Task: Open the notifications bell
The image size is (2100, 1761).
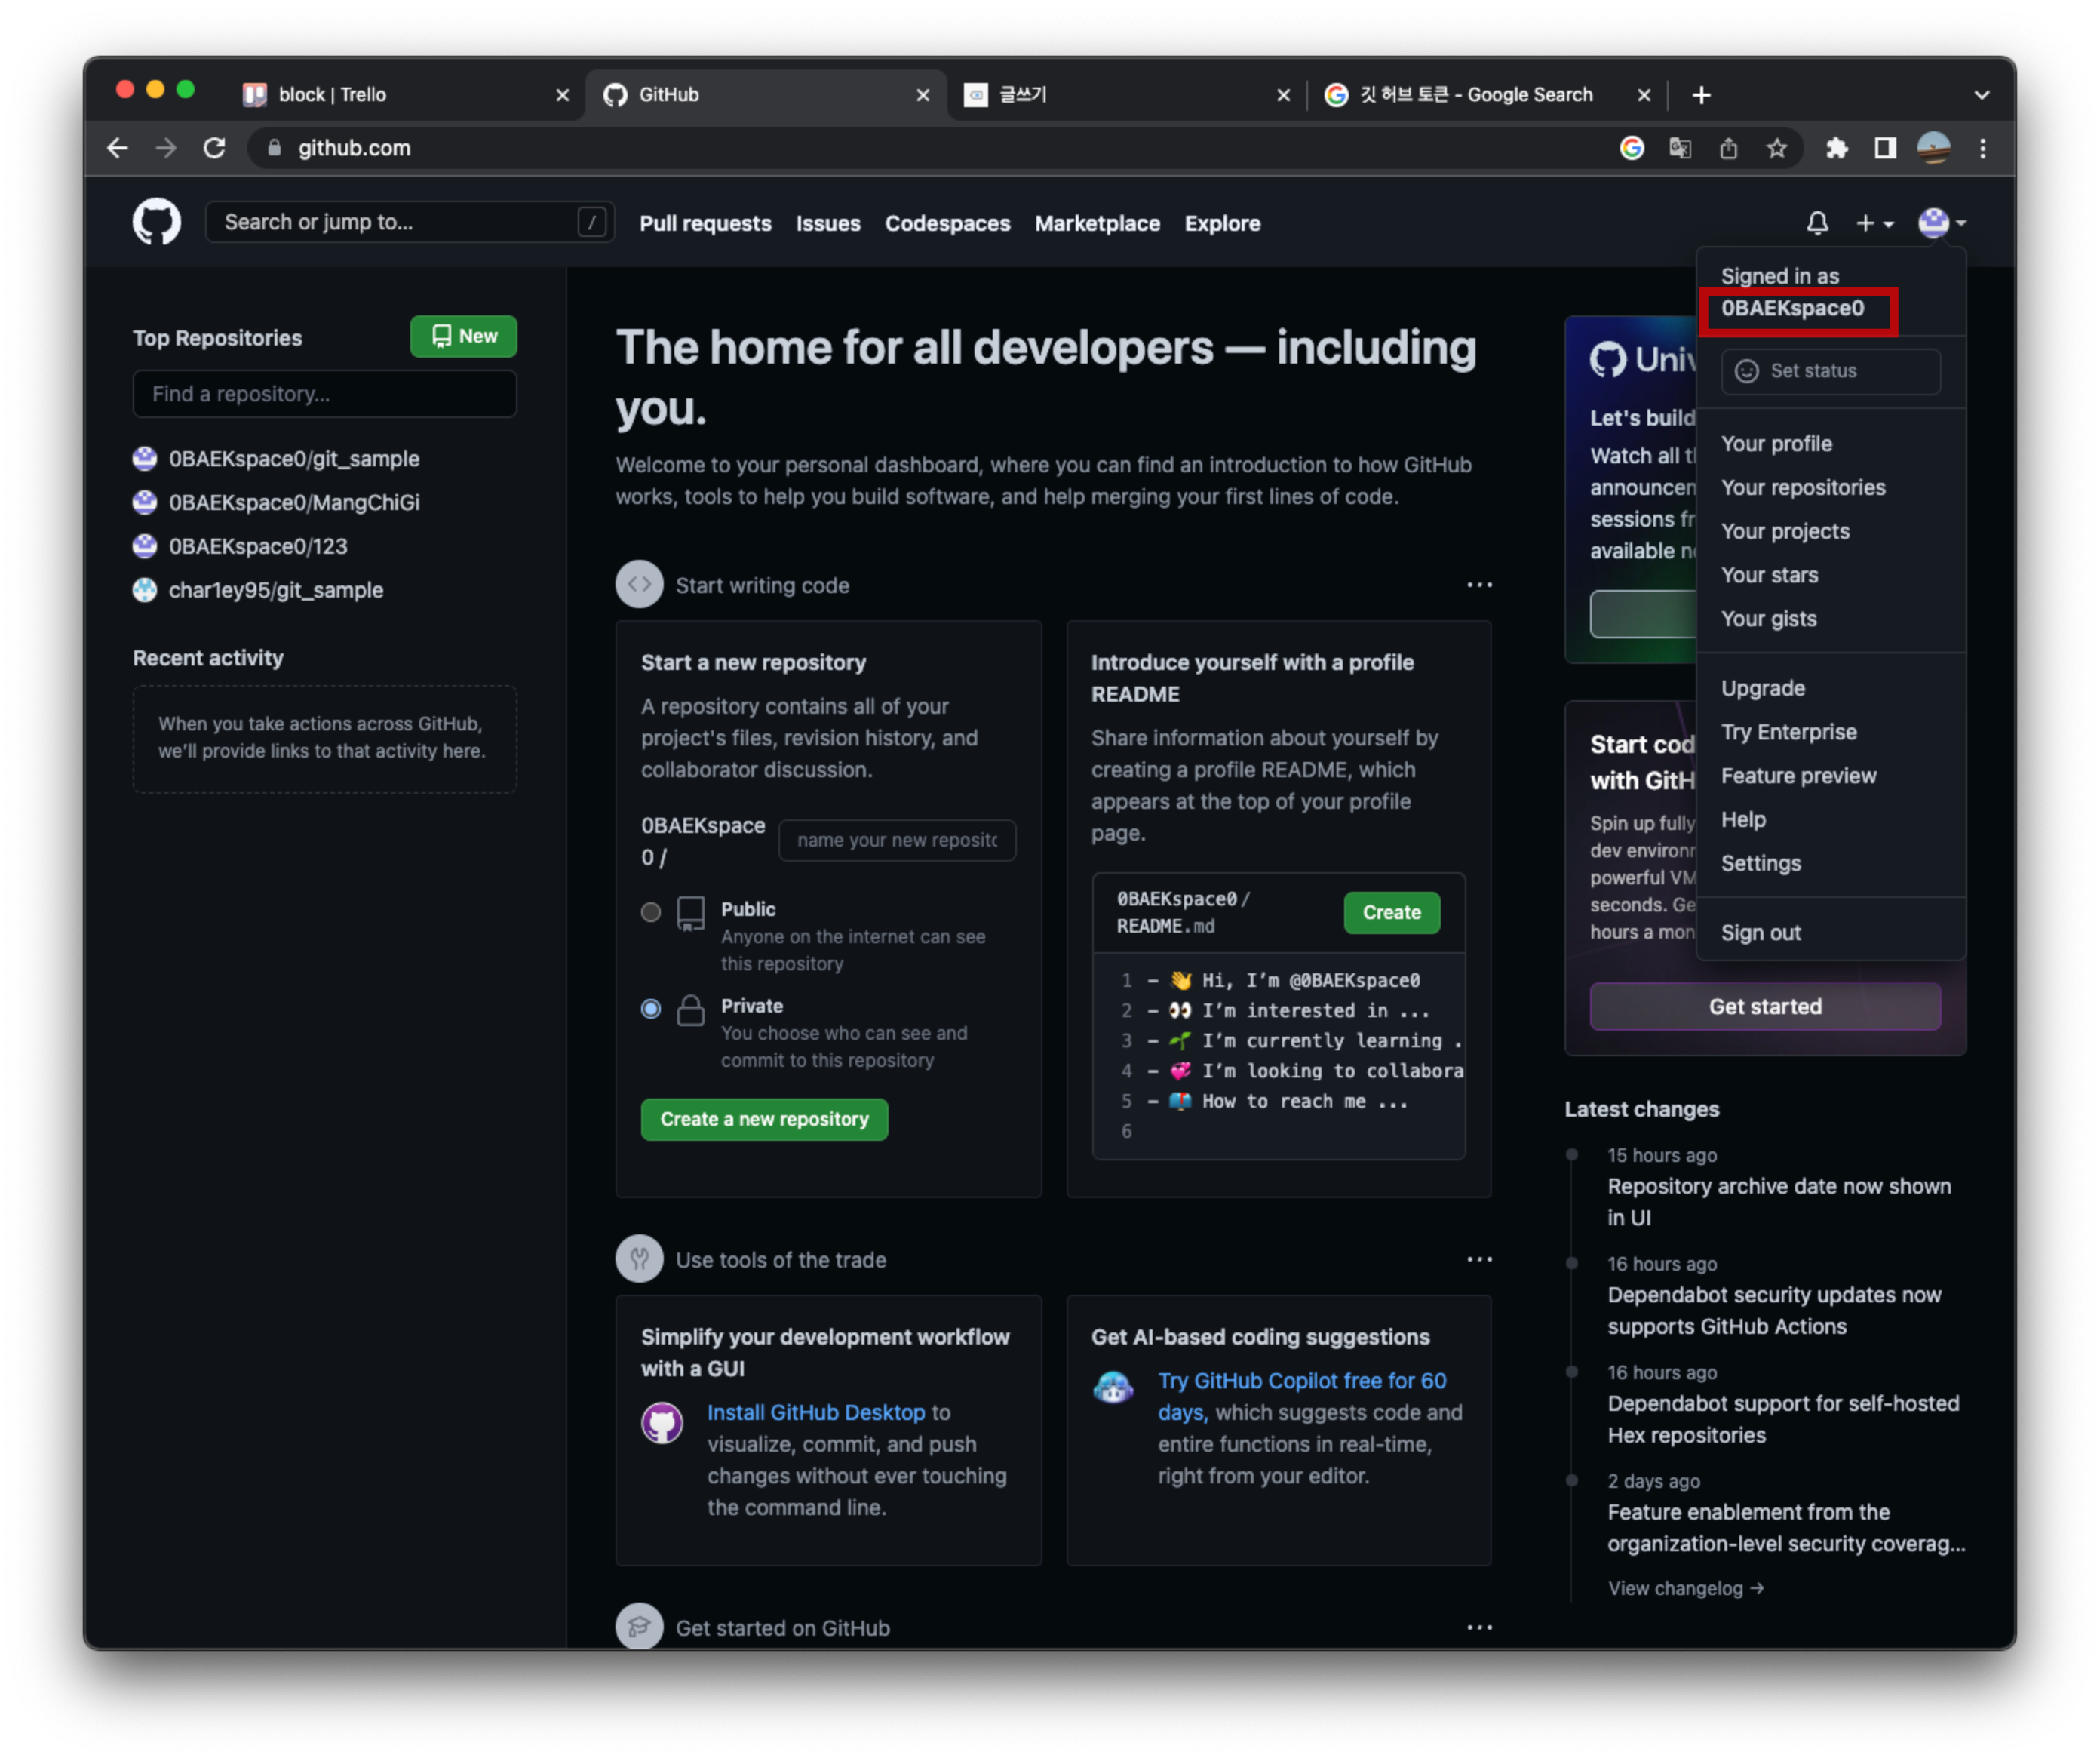Action: 1817,223
